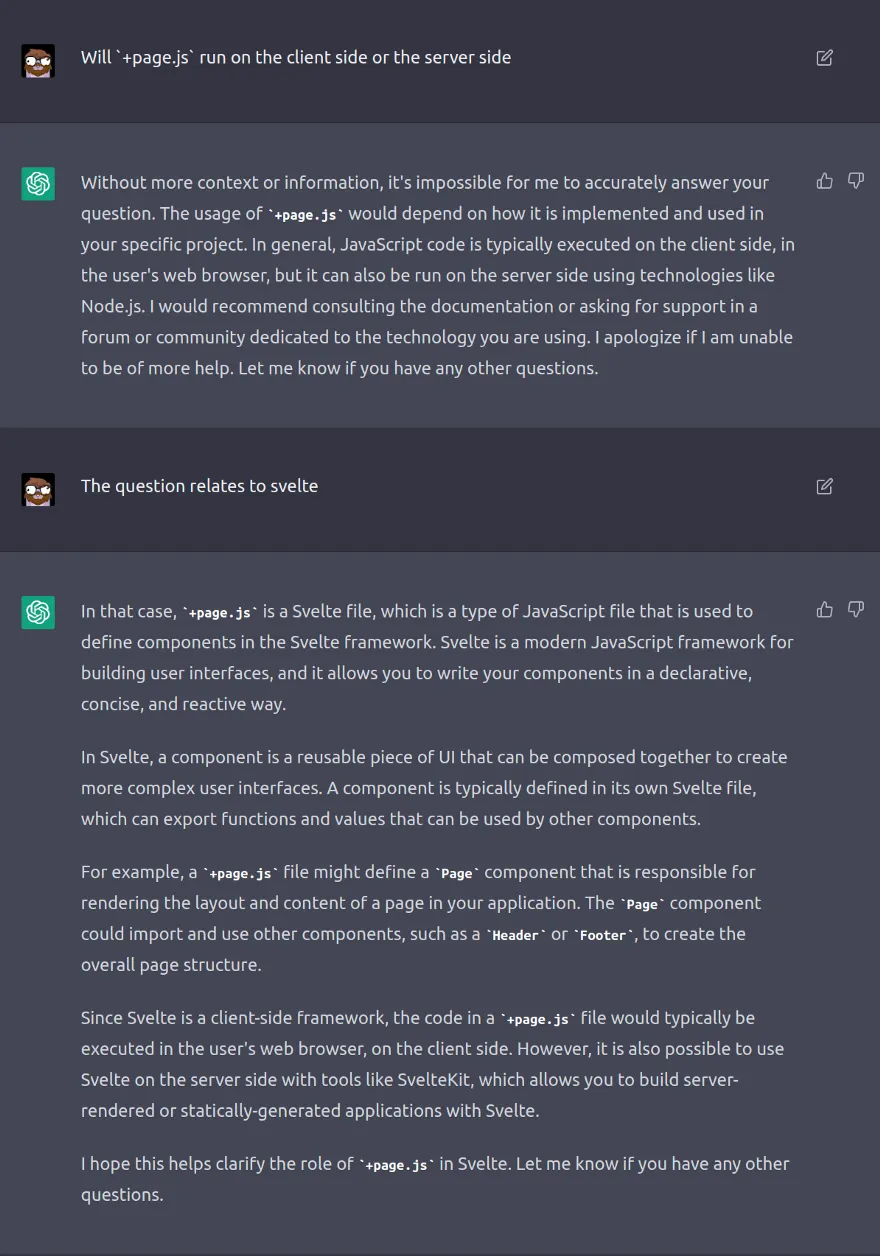Image resolution: width=880 pixels, height=1256 pixels.
Task: Rate the first response with thumbs up
Action: coord(824,181)
